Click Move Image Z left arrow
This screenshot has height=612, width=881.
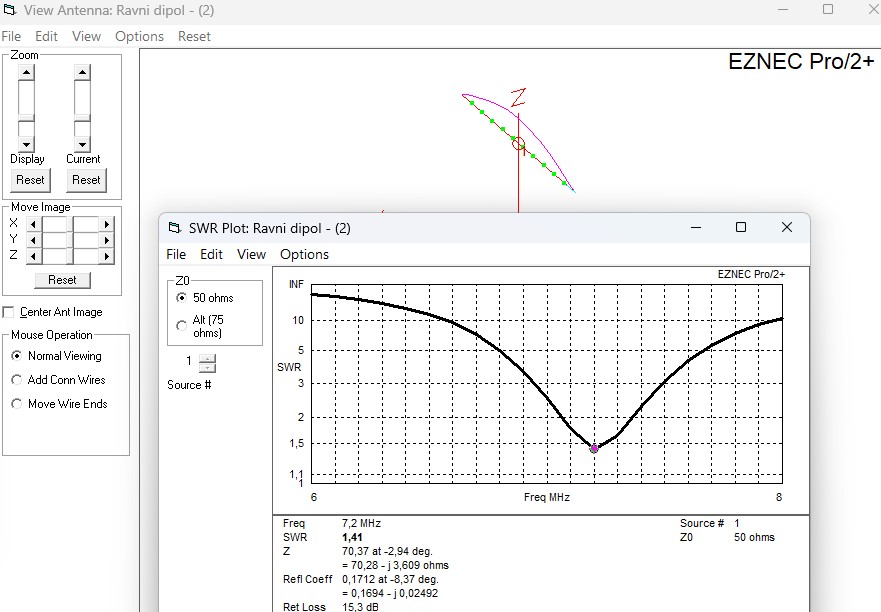[x=33, y=256]
